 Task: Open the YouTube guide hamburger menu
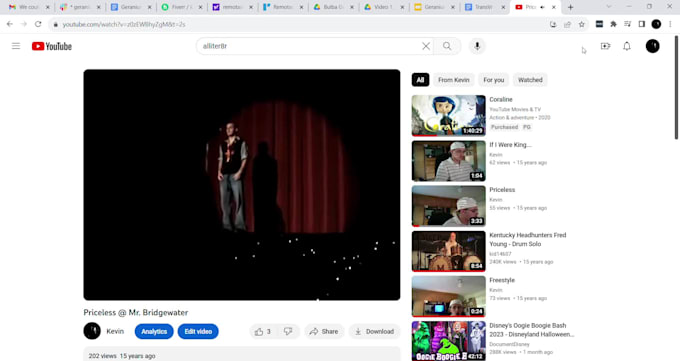click(16, 46)
